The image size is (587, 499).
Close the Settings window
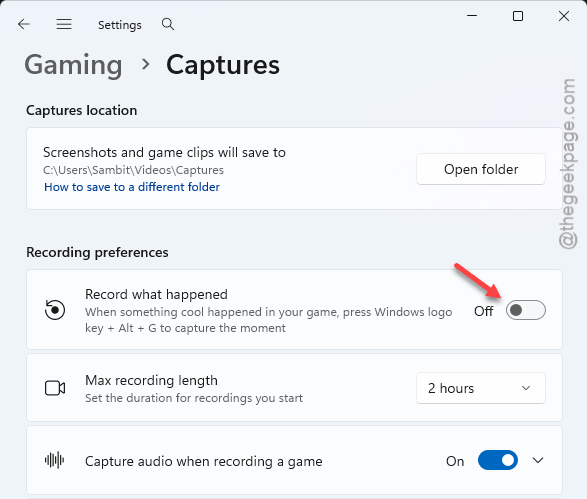(x=564, y=16)
